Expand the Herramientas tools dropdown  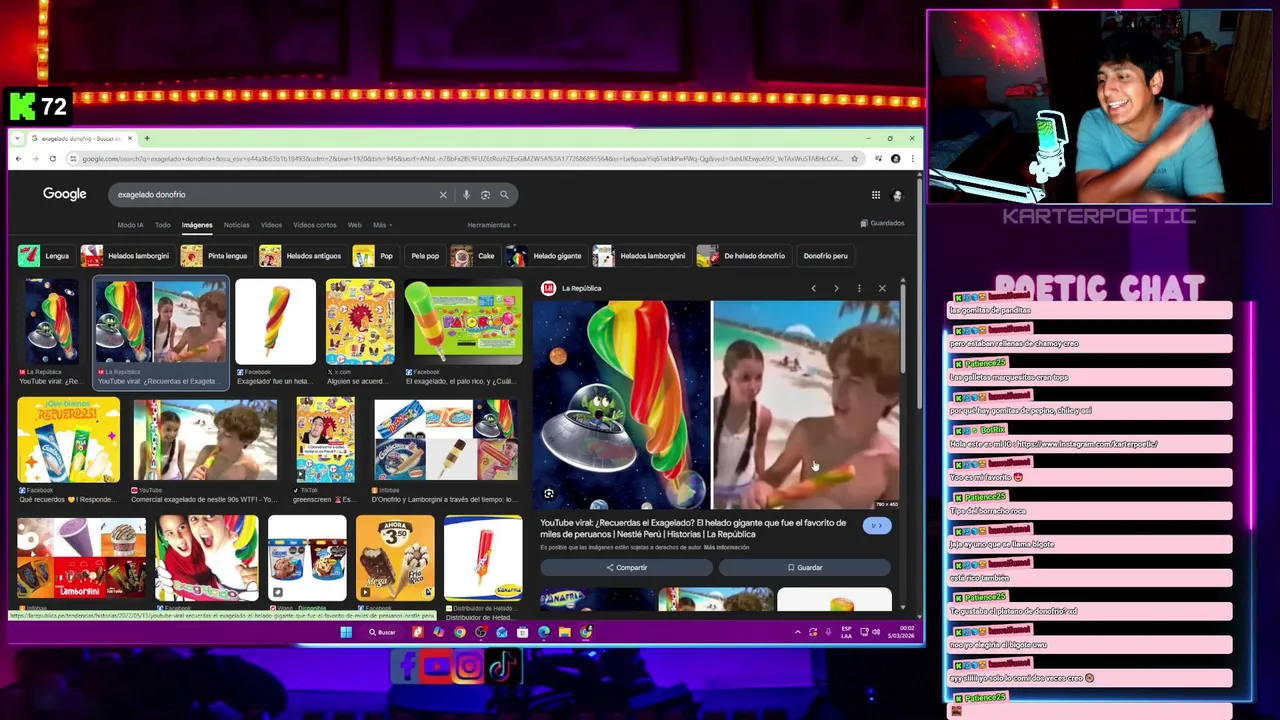[490, 225]
